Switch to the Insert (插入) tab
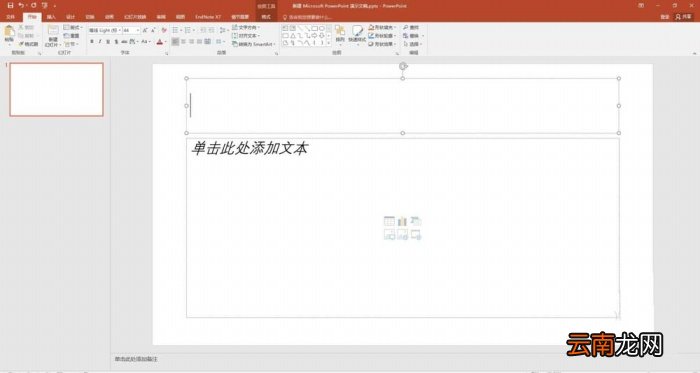The height and width of the screenshot is (373, 700). 51,17
